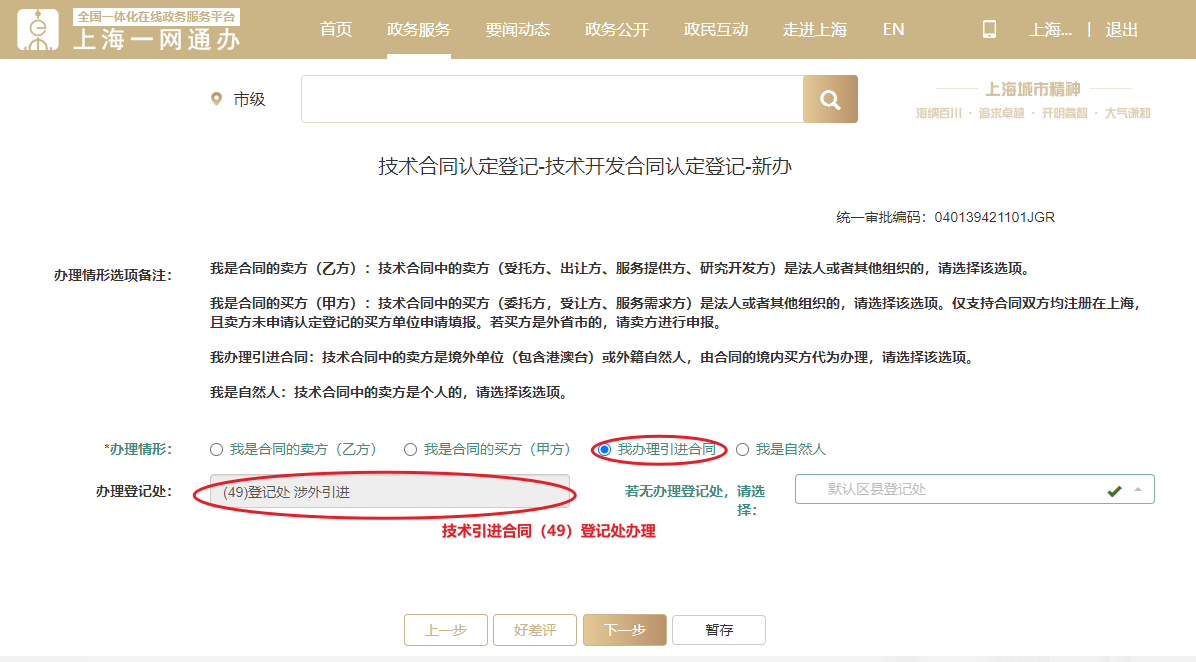
Task: Click the 暂存 save draft button
Action: pyautogui.click(x=719, y=630)
